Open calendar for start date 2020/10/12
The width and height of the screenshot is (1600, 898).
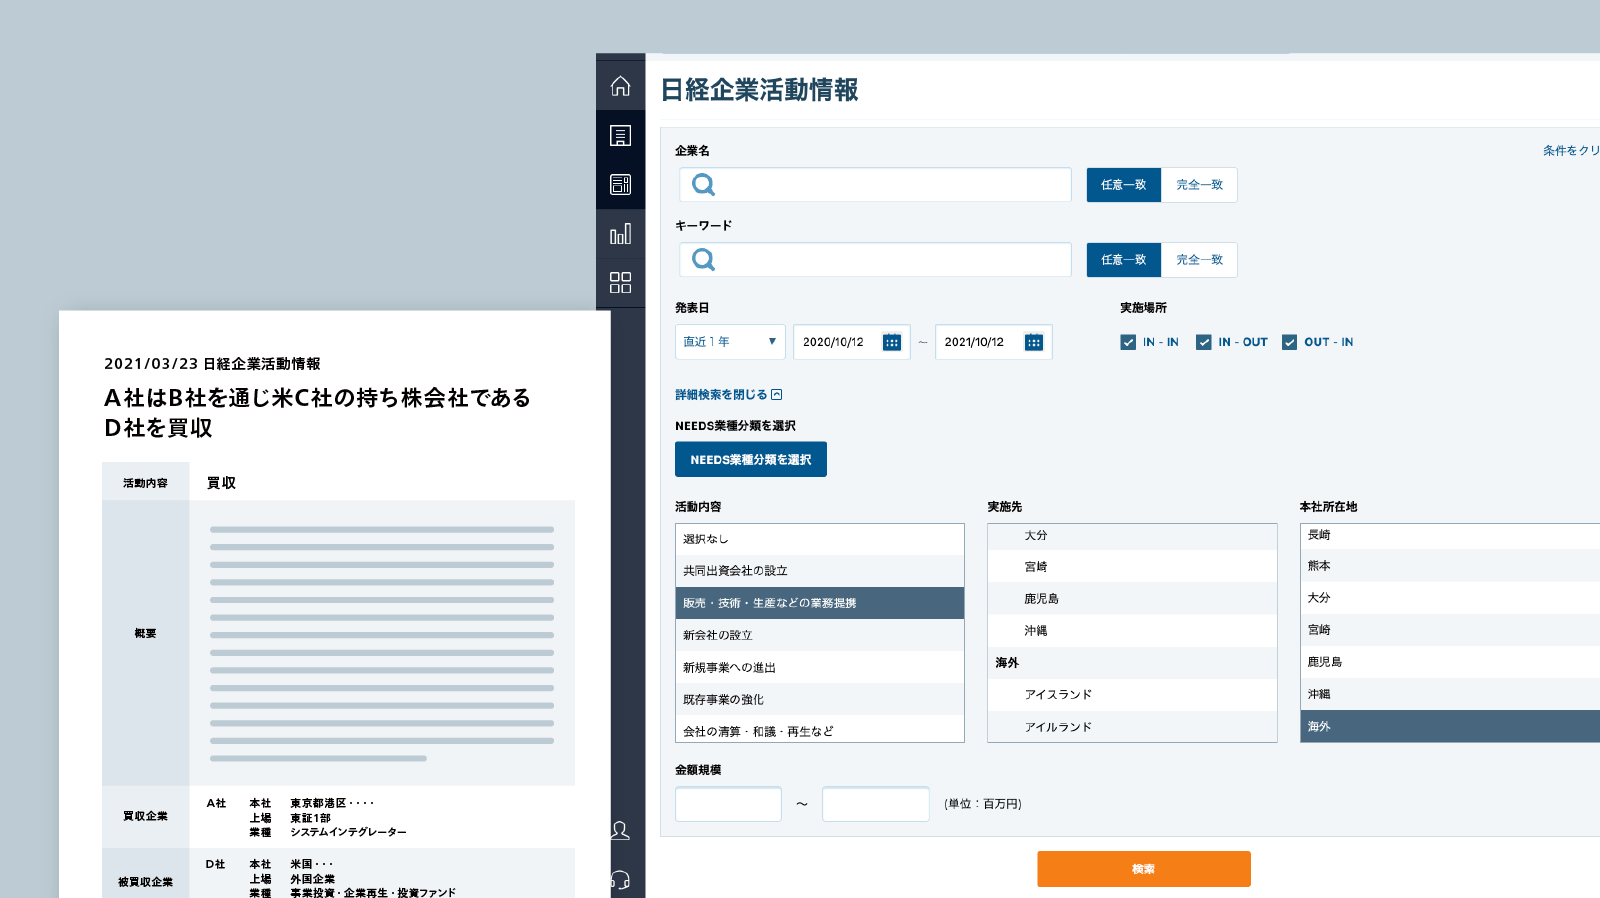point(892,342)
